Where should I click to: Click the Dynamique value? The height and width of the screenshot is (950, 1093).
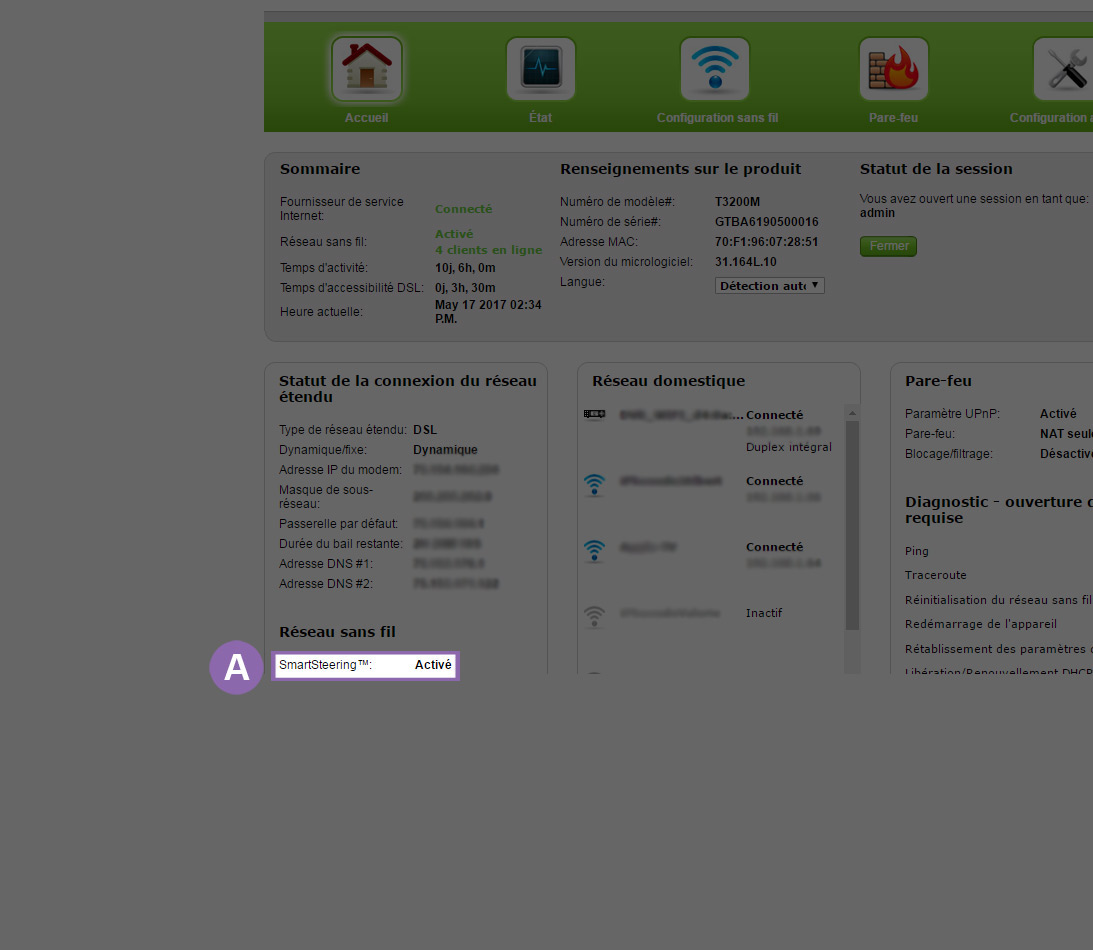point(445,450)
